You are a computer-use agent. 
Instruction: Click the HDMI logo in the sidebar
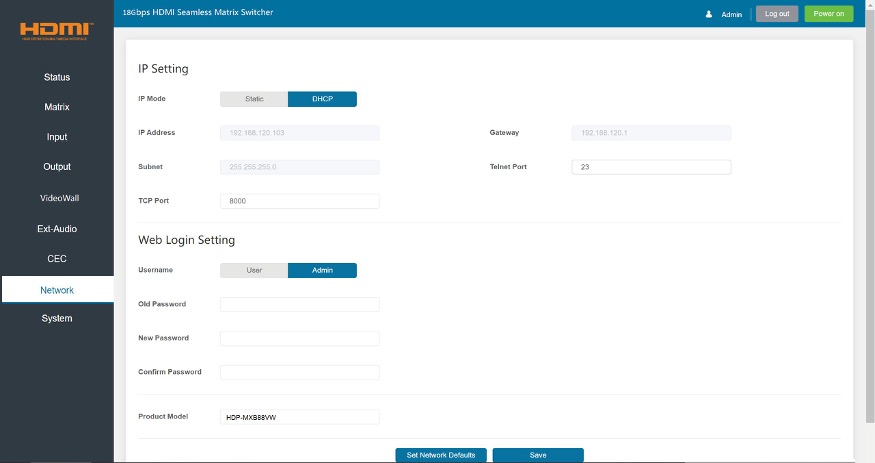pyautogui.click(x=56, y=31)
